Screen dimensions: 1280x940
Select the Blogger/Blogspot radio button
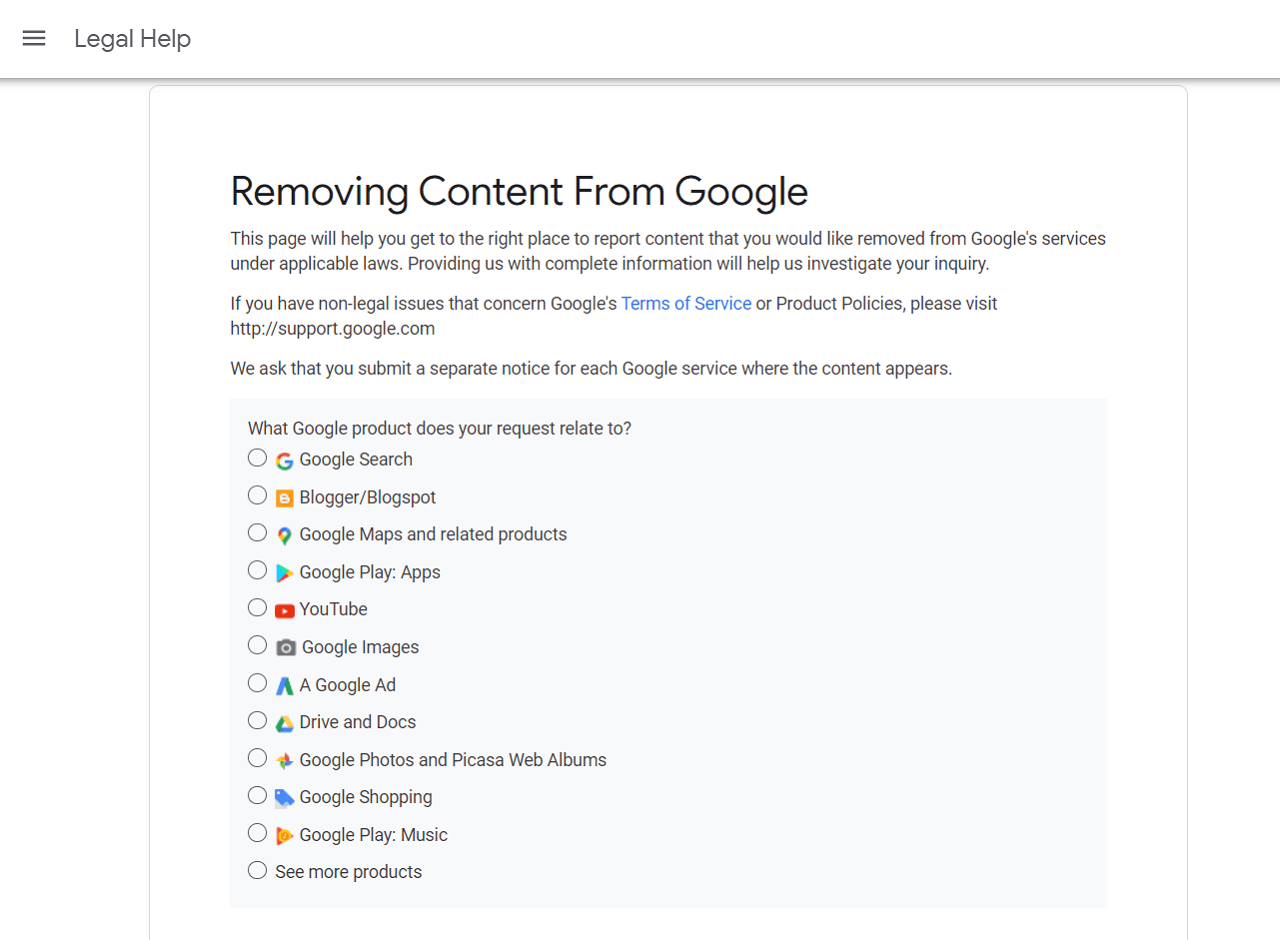258,495
